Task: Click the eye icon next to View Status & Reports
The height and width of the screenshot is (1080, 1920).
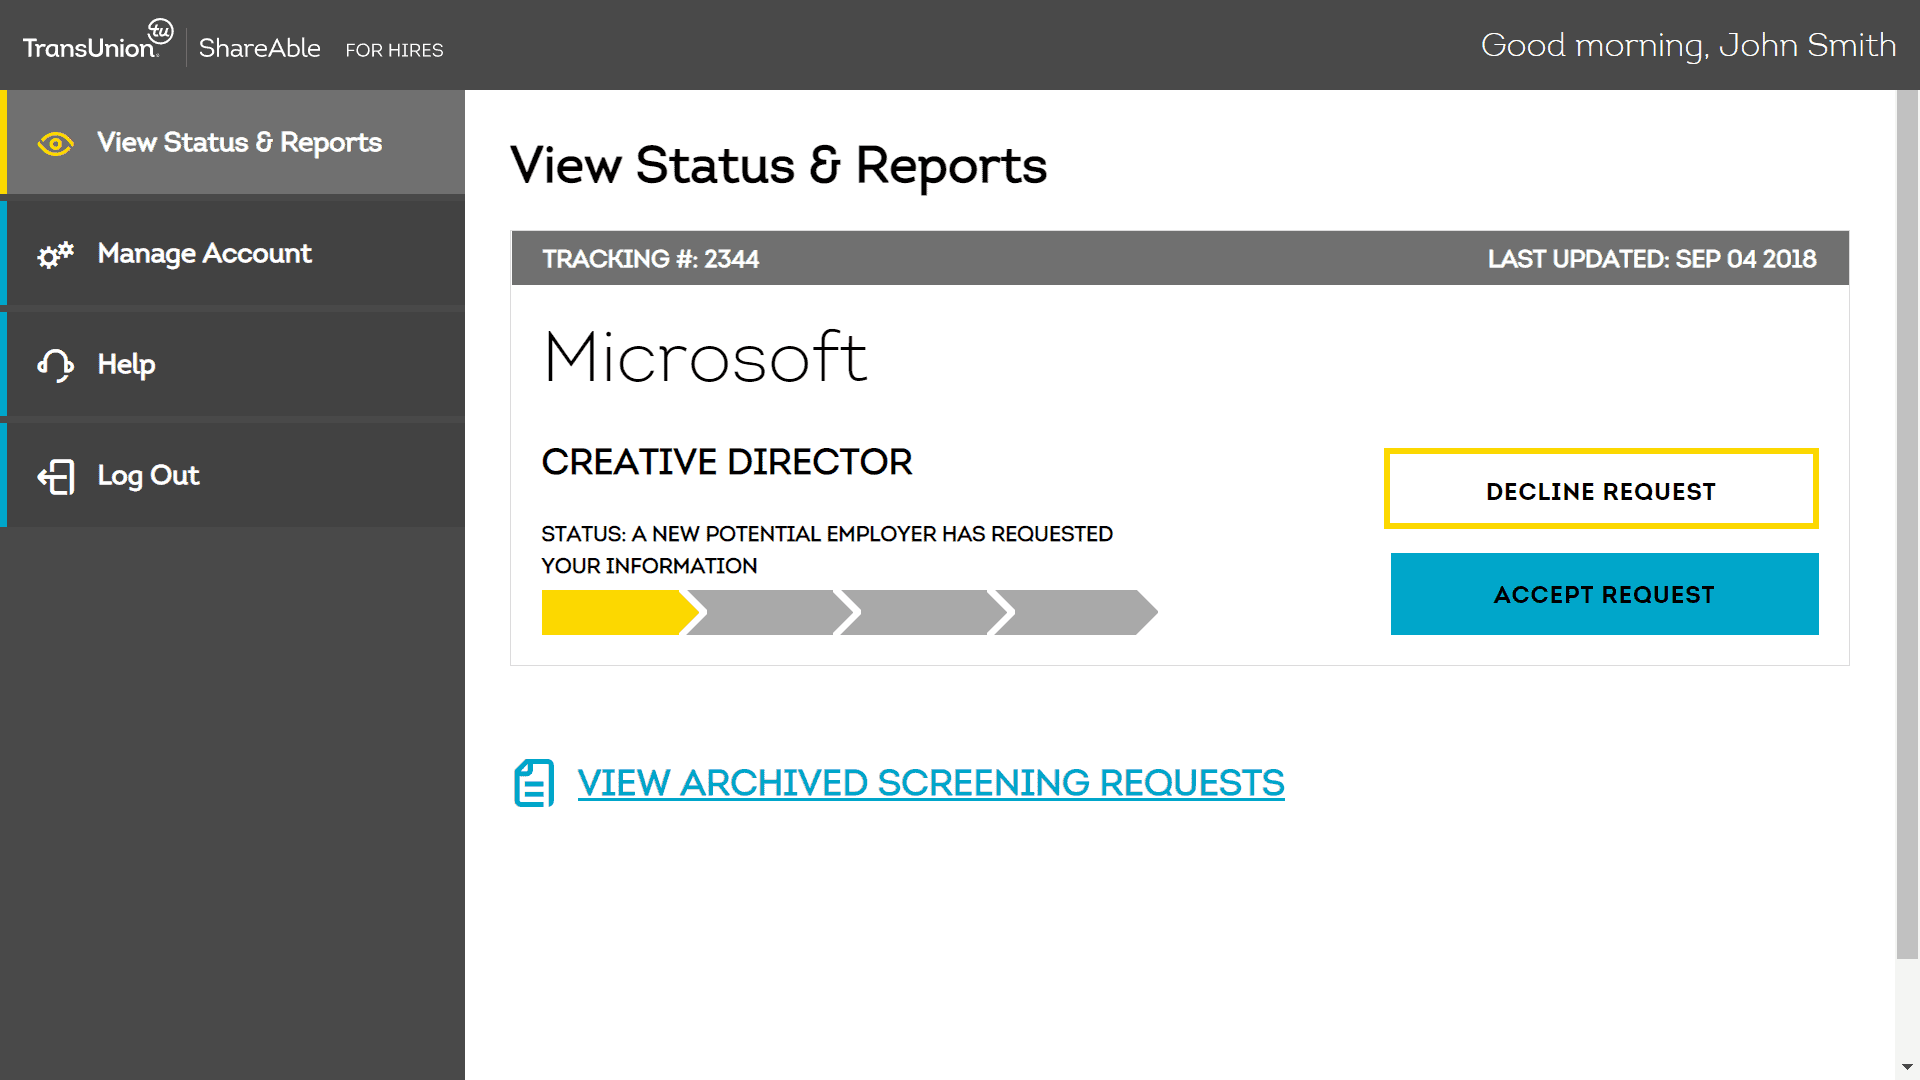Action: 55,143
